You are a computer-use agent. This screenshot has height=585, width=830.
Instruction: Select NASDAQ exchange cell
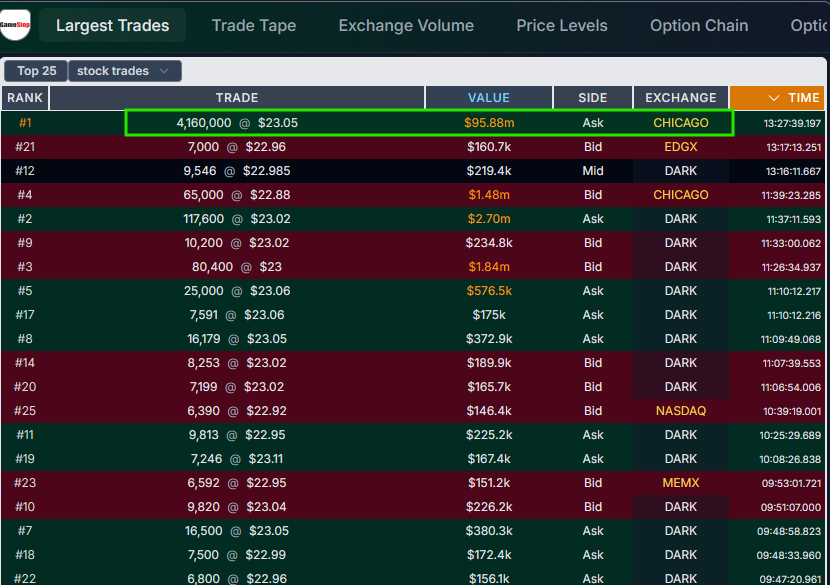coord(681,411)
